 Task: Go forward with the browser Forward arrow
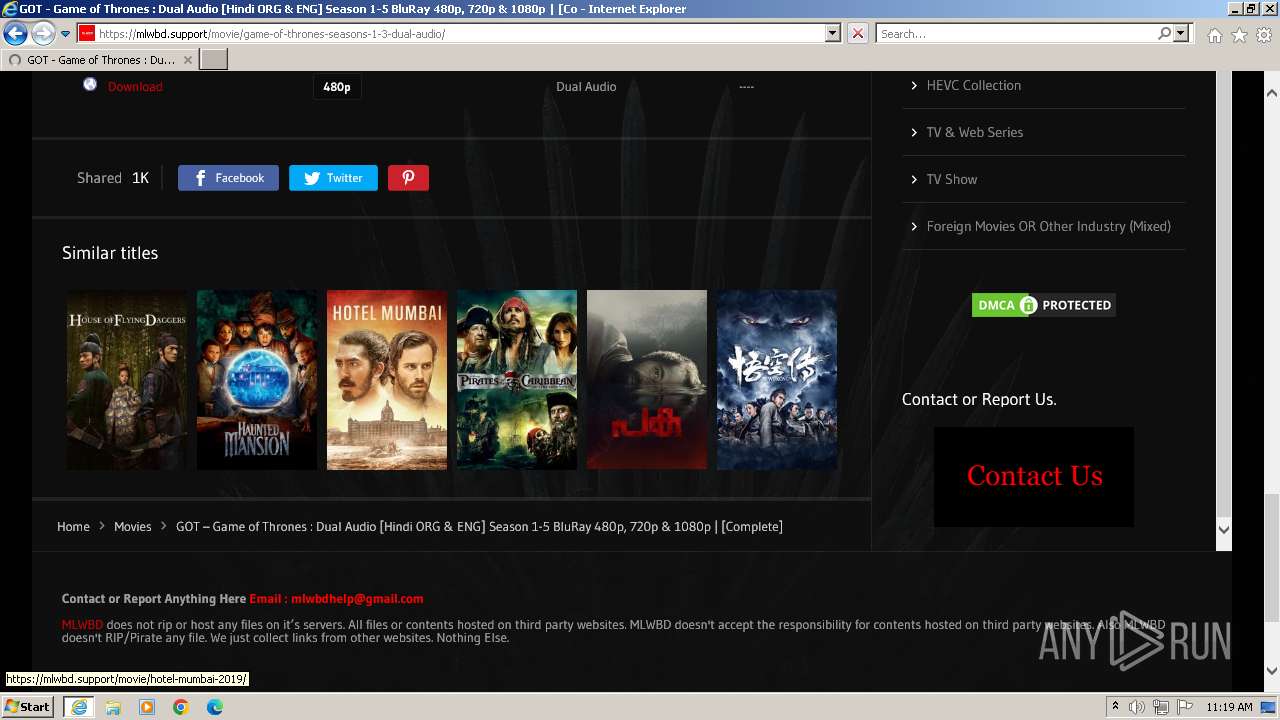click(x=43, y=34)
